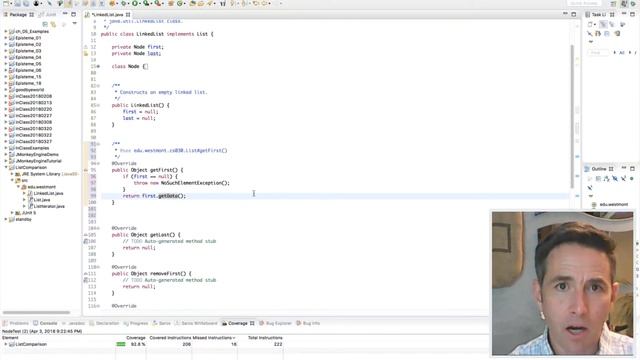Open the Console tab
Viewport: 640px width, 360px height.
45,323
